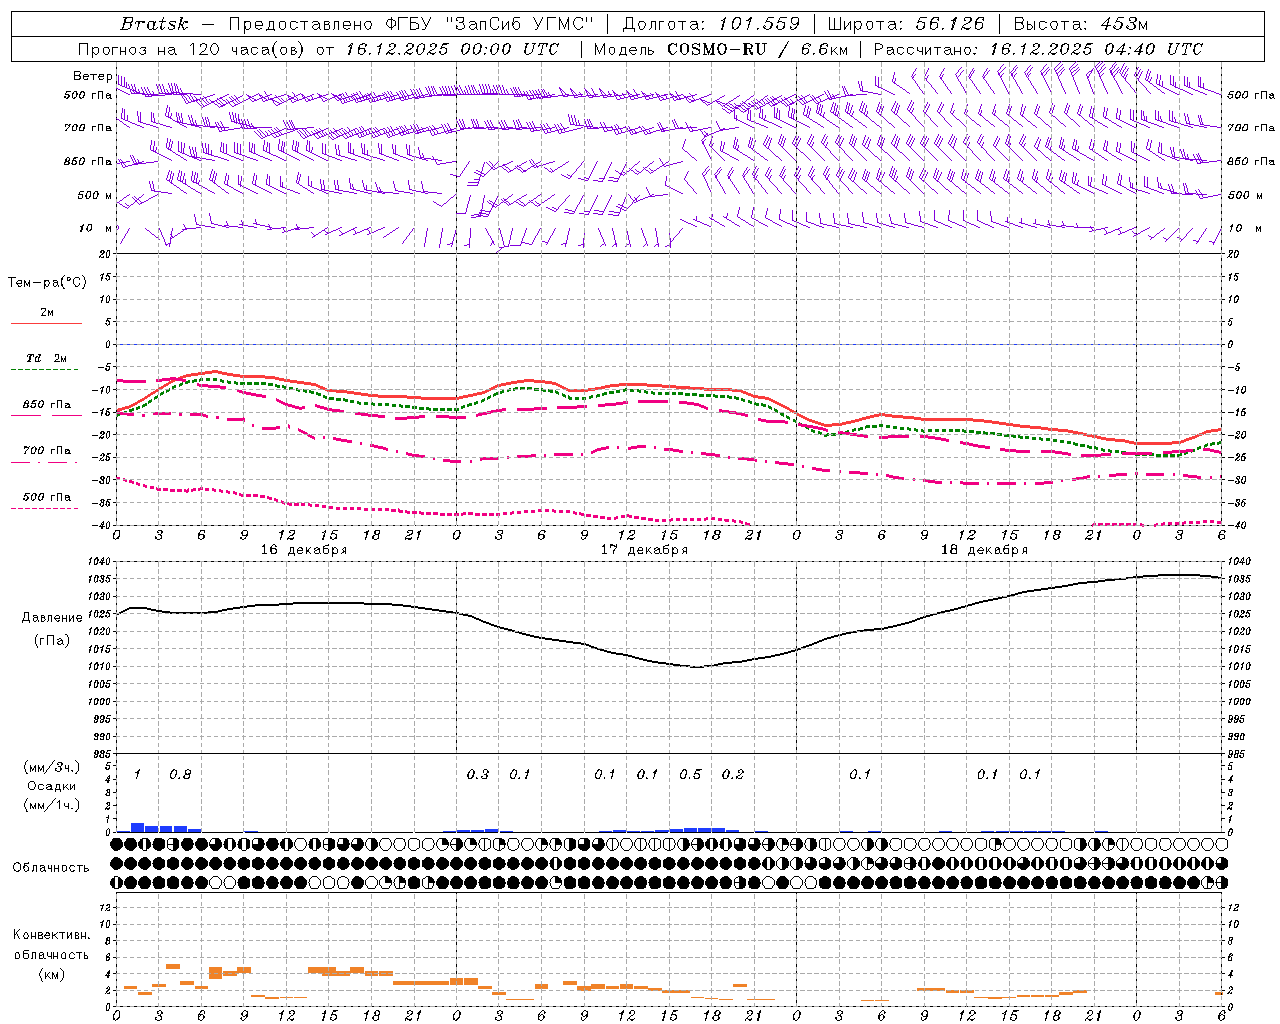Click the Td 2м dew point legend entry

tap(47, 358)
